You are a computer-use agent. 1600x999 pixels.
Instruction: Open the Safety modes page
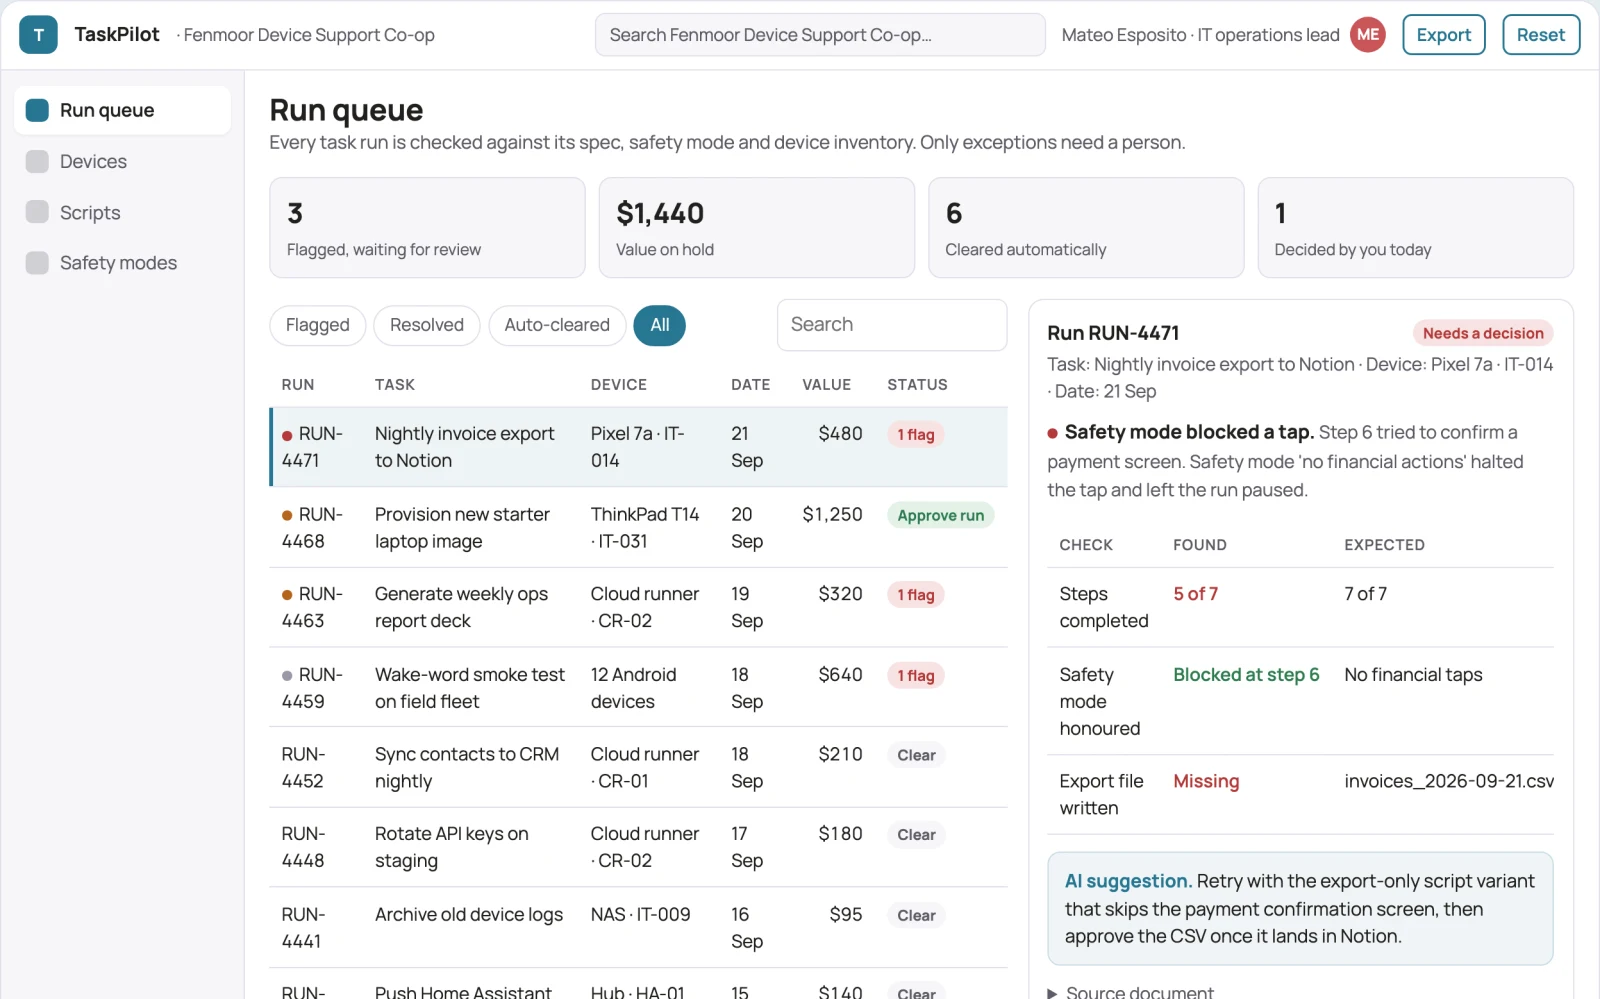pos(122,263)
